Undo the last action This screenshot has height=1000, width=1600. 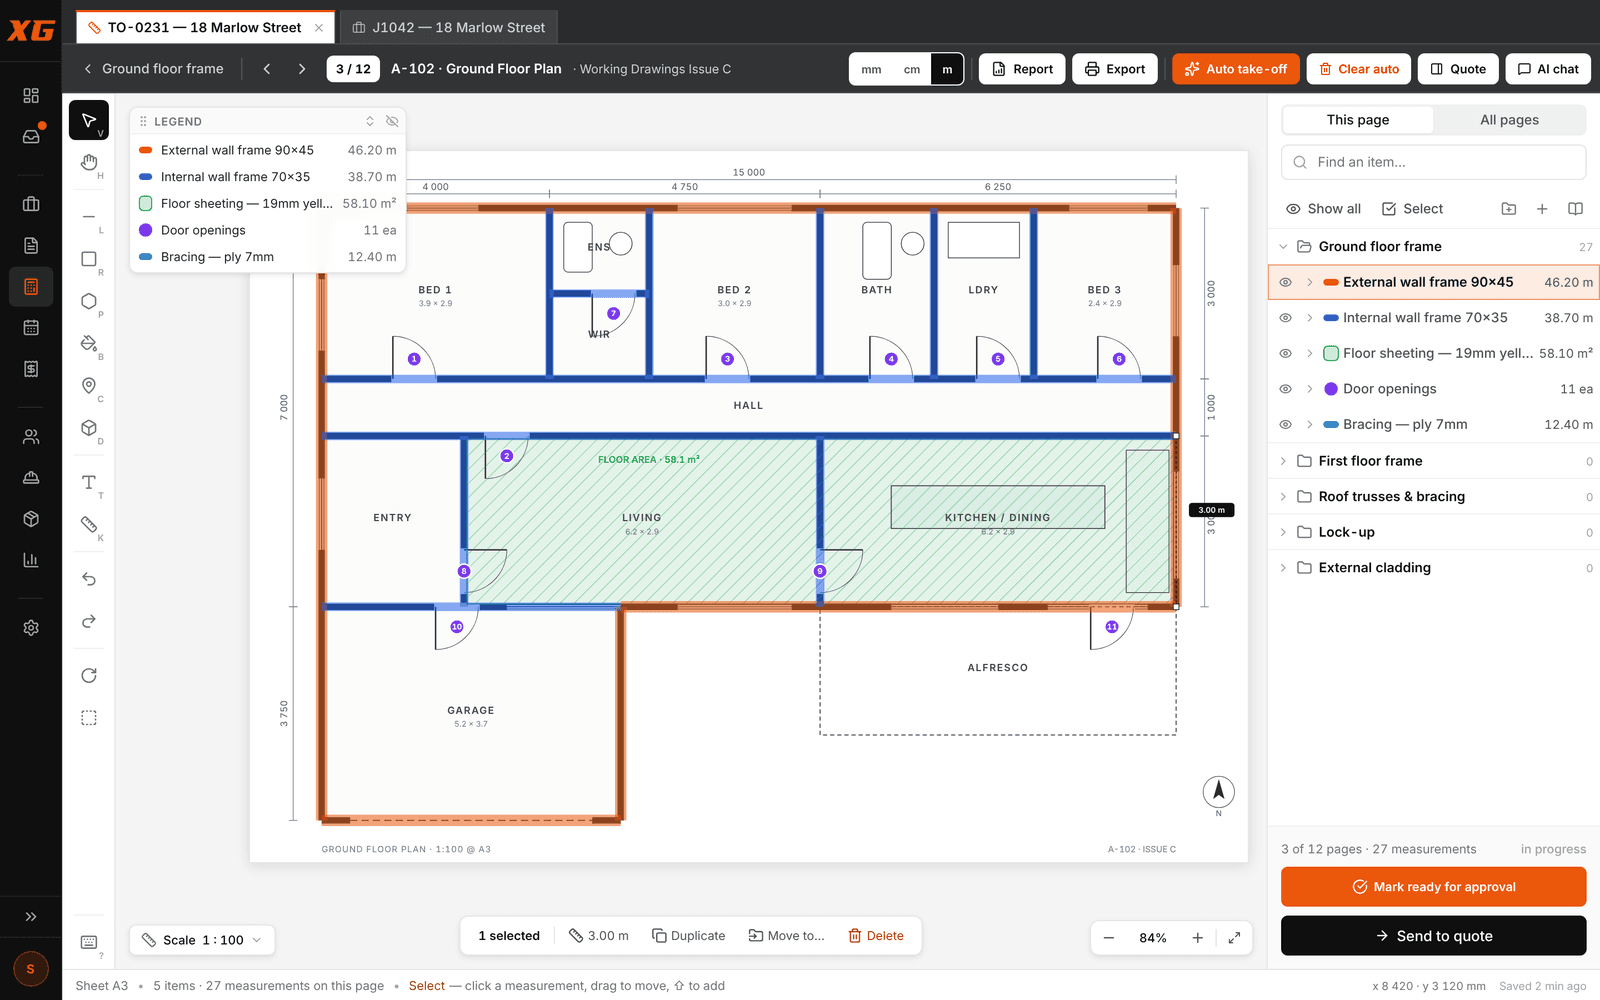[x=89, y=579]
